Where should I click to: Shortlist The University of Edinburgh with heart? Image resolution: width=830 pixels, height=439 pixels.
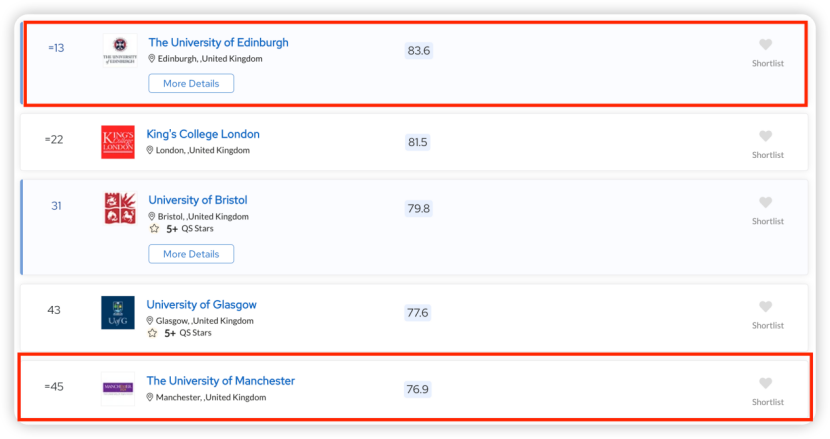766,45
